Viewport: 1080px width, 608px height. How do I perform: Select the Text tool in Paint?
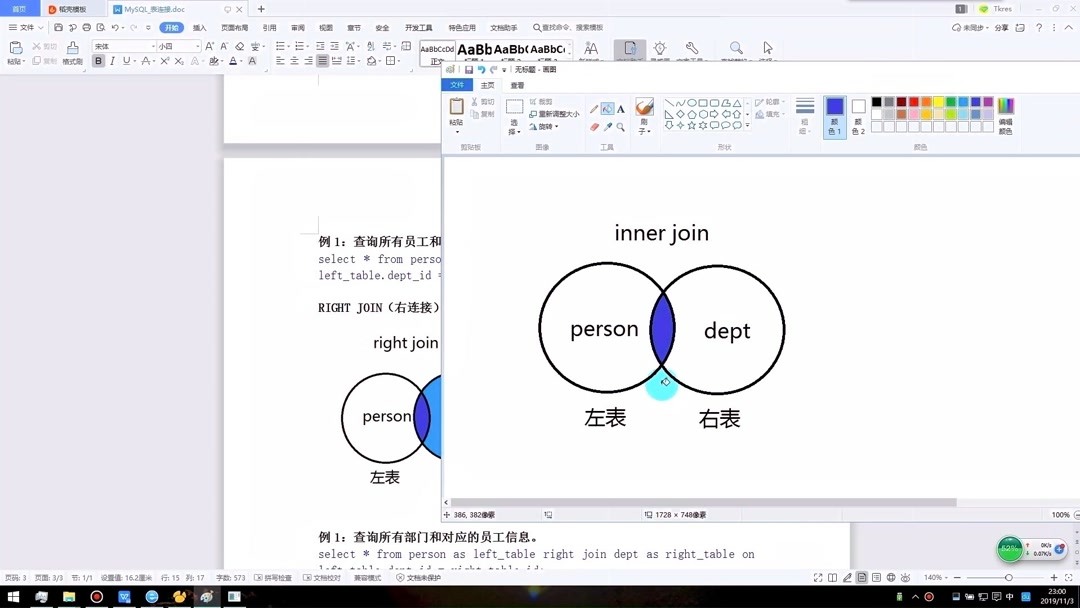620,108
